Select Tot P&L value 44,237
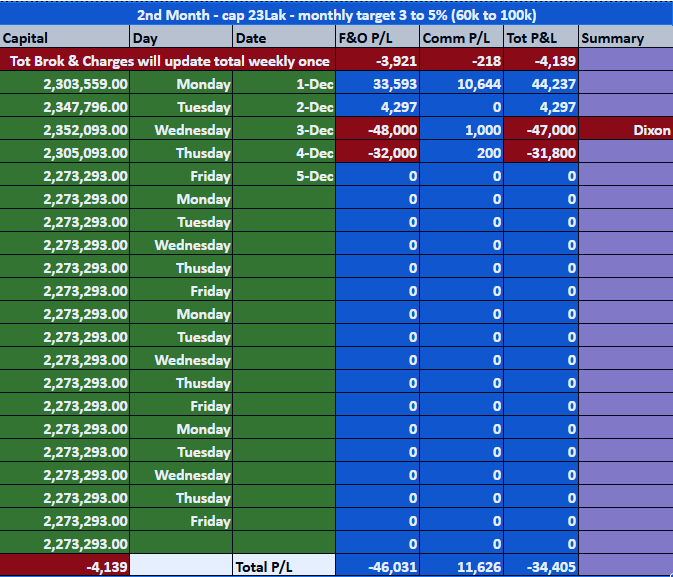 point(541,83)
